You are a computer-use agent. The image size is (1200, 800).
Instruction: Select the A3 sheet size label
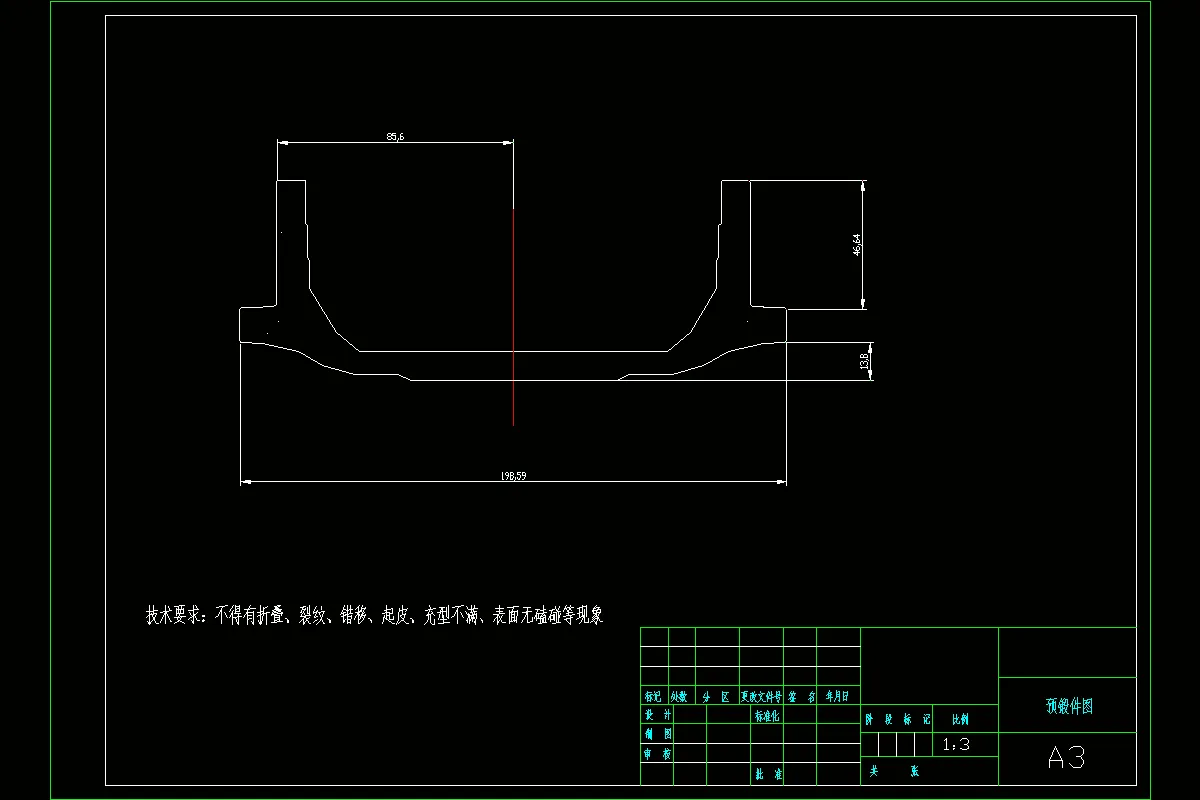tap(1067, 758)
